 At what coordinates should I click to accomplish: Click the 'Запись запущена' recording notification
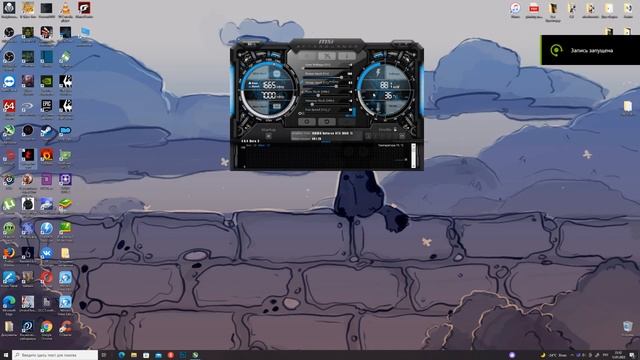coord(591,50)
